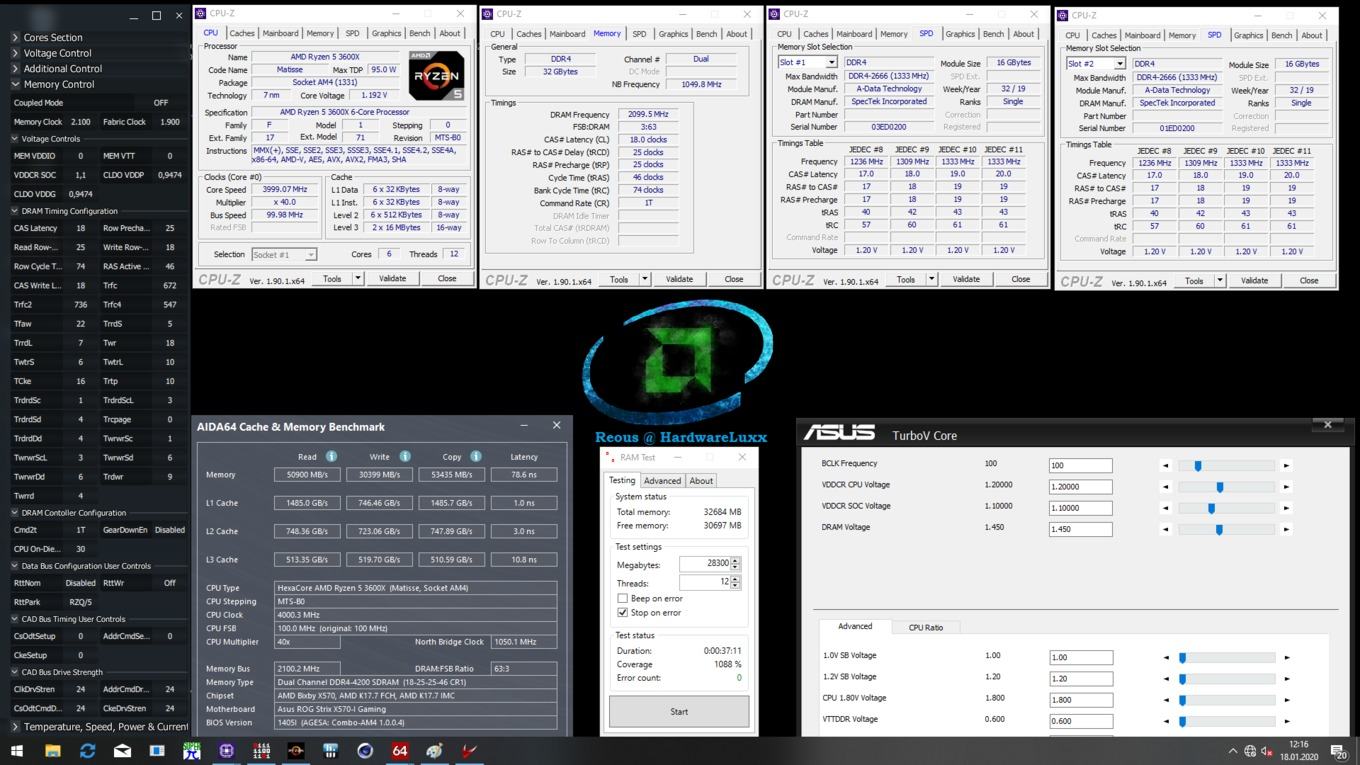Click Tools button in Slot #2 SPD window
Screen dimensions: 1360x765
click(1194, 281)
